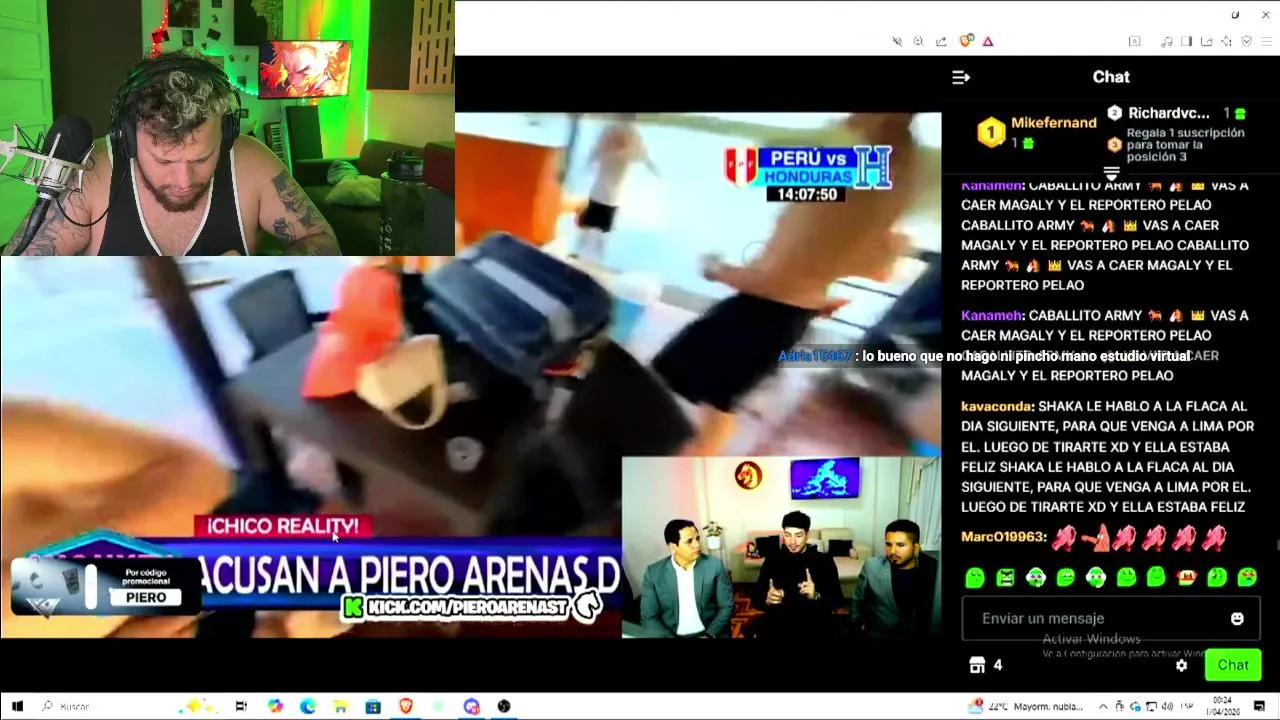Viewport: 1280px width, 720px height.
Task: Click the Brave Shields lion icon
Action: pos(965,41)
